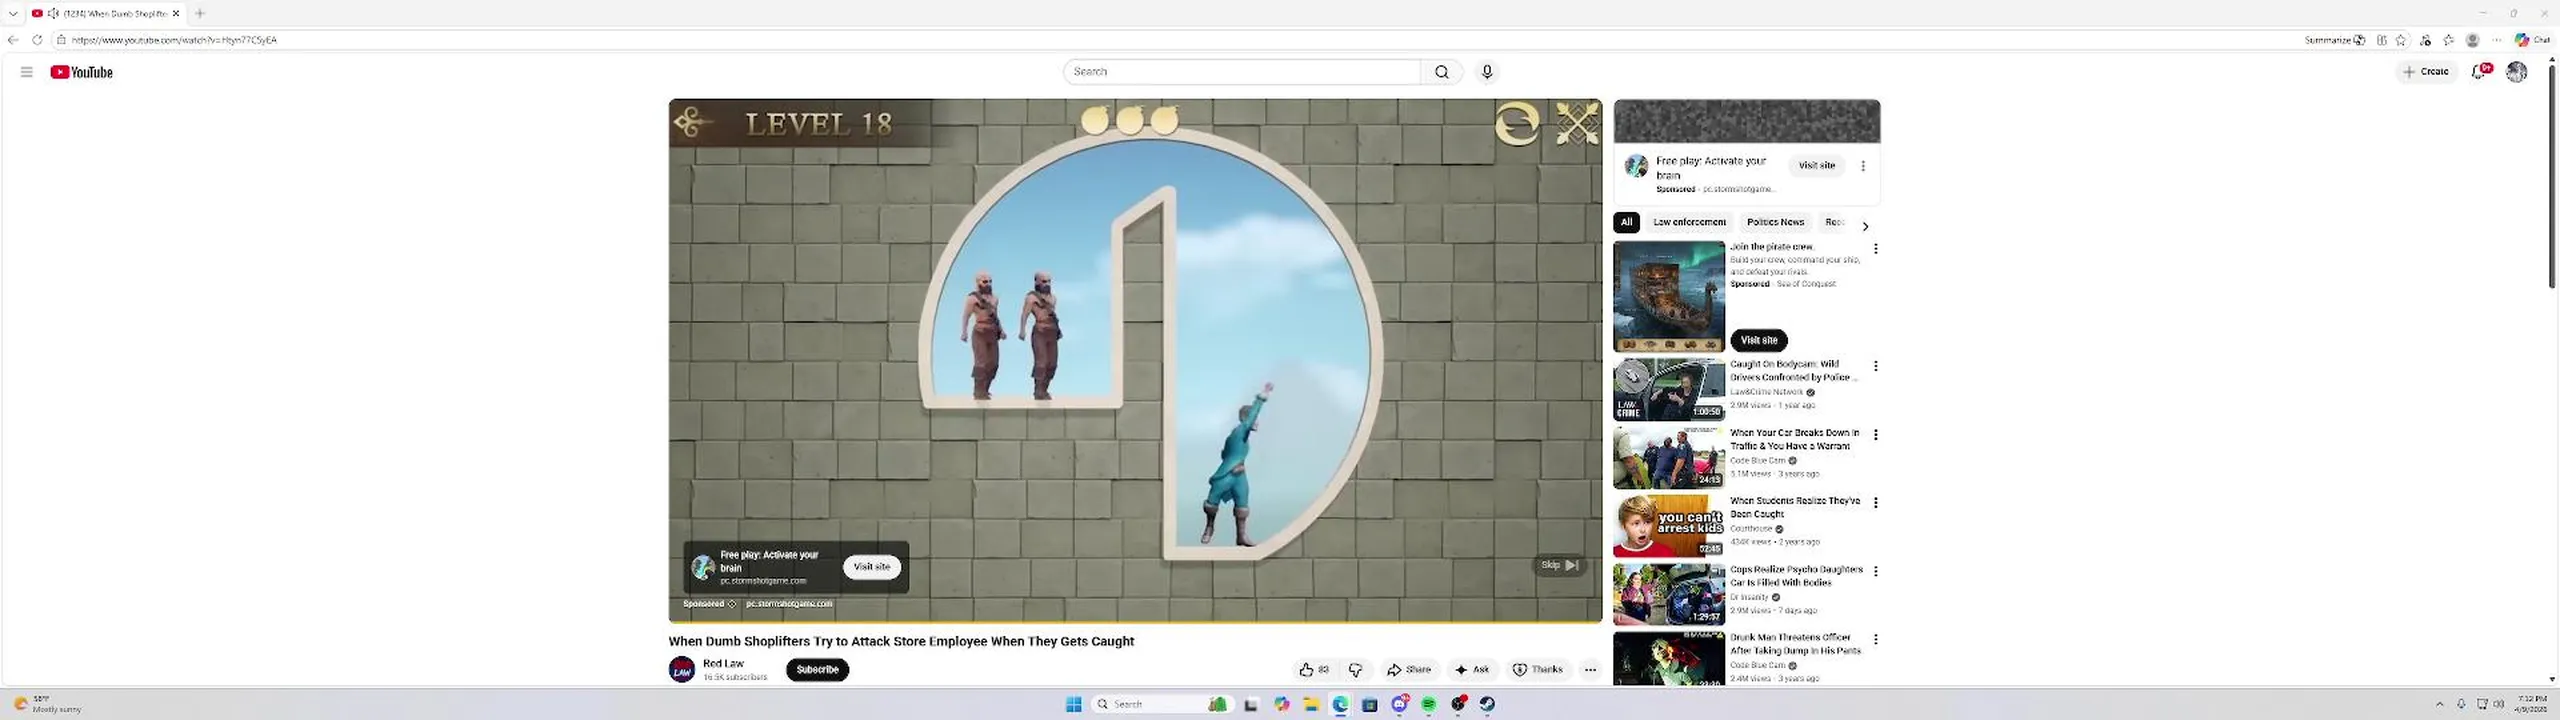Add page to favorites with star icon

[2401, 40]
